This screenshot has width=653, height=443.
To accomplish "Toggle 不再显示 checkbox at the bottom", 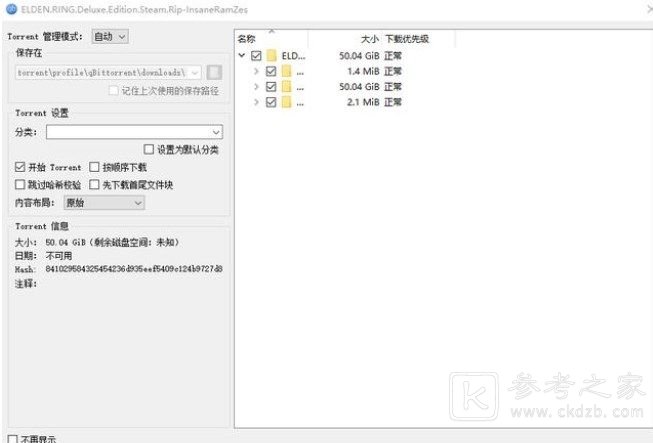I will click(12, 439).
